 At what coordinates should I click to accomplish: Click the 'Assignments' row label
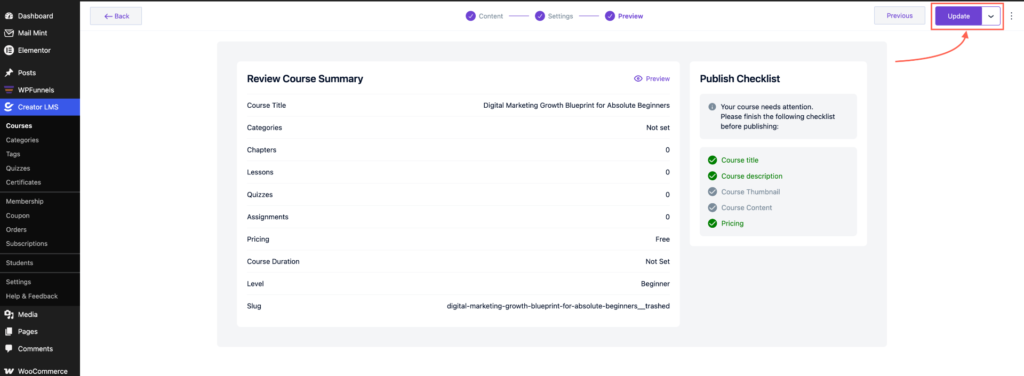[268, 217]
